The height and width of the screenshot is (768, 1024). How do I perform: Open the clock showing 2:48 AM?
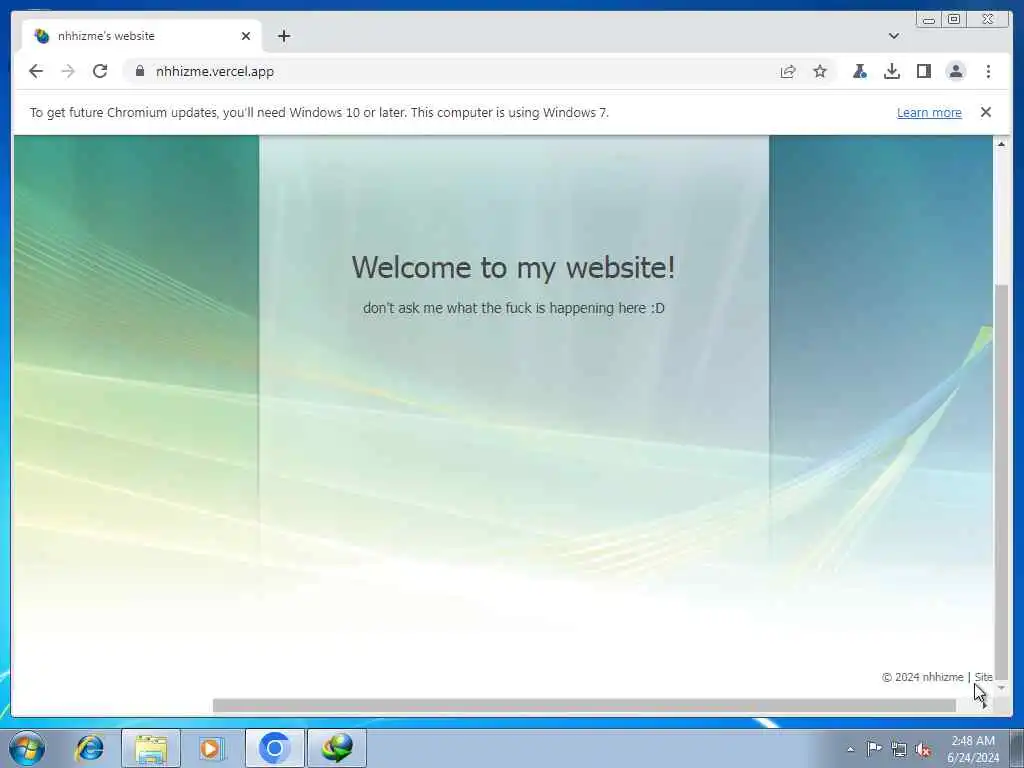(973, 749)
